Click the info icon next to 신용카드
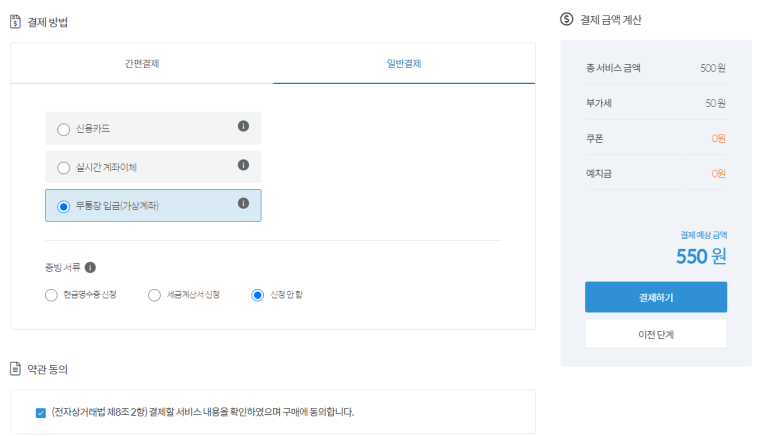The image size is (773, 436). 243,126
